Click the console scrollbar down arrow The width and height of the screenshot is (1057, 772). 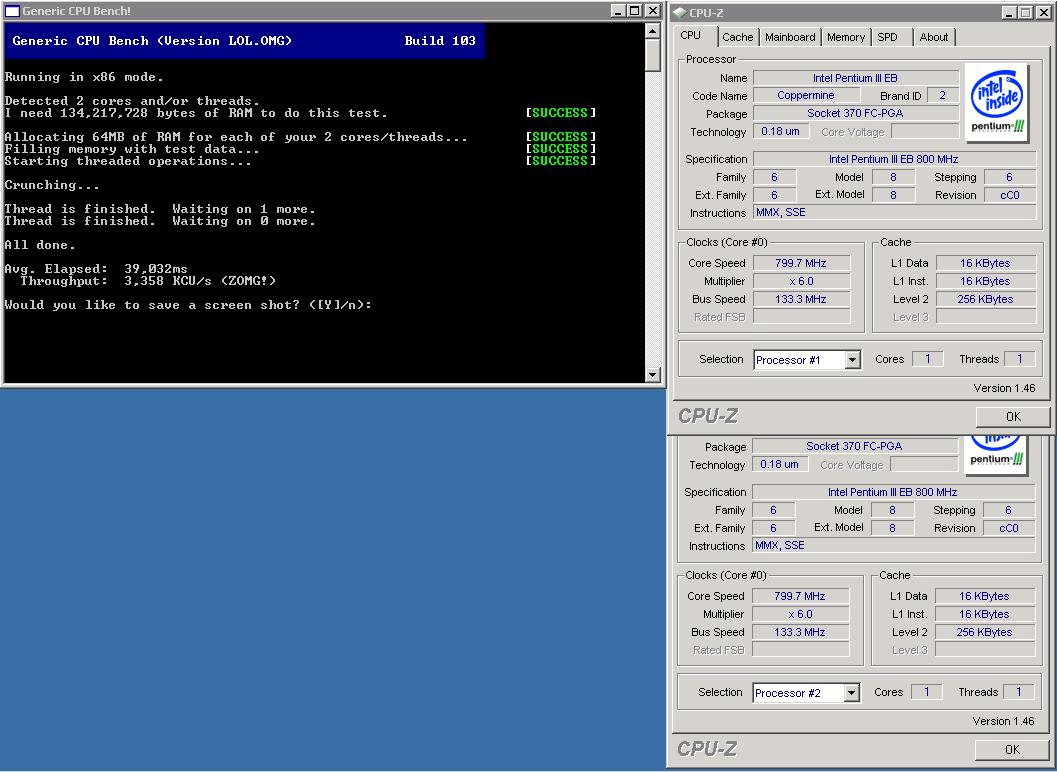pos(652,375)
